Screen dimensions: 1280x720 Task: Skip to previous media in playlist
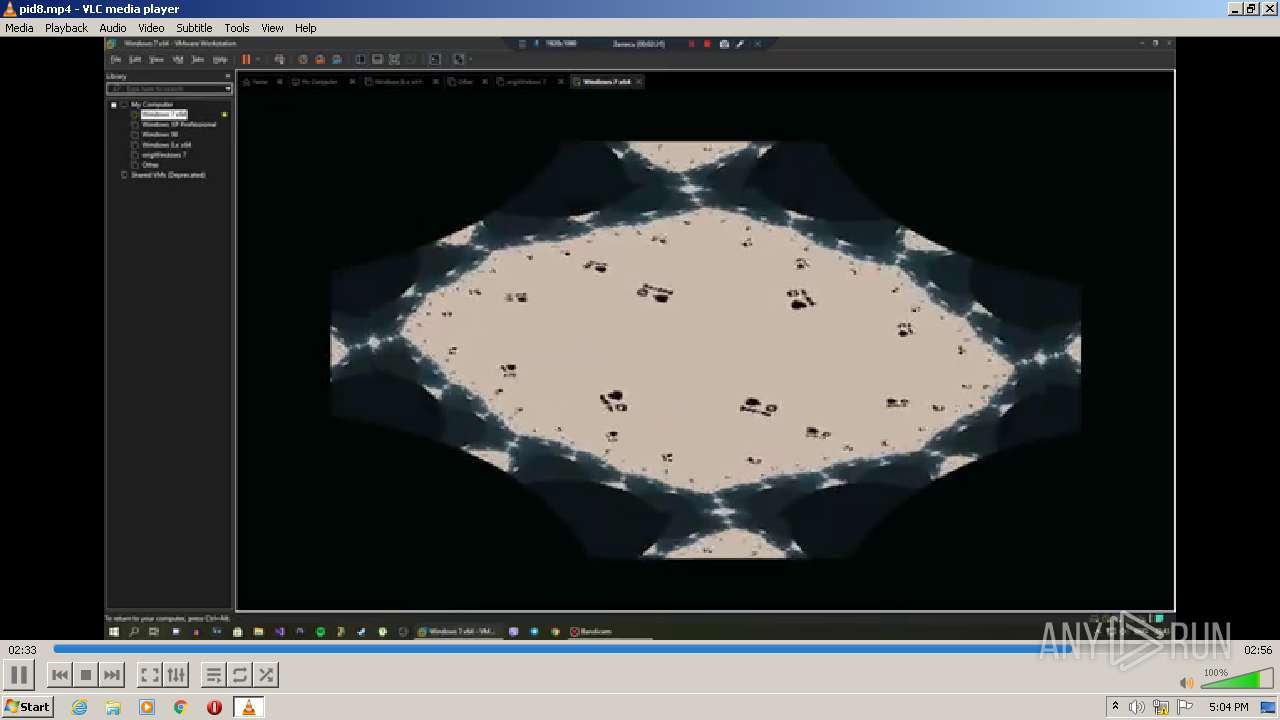click(60, 675)
